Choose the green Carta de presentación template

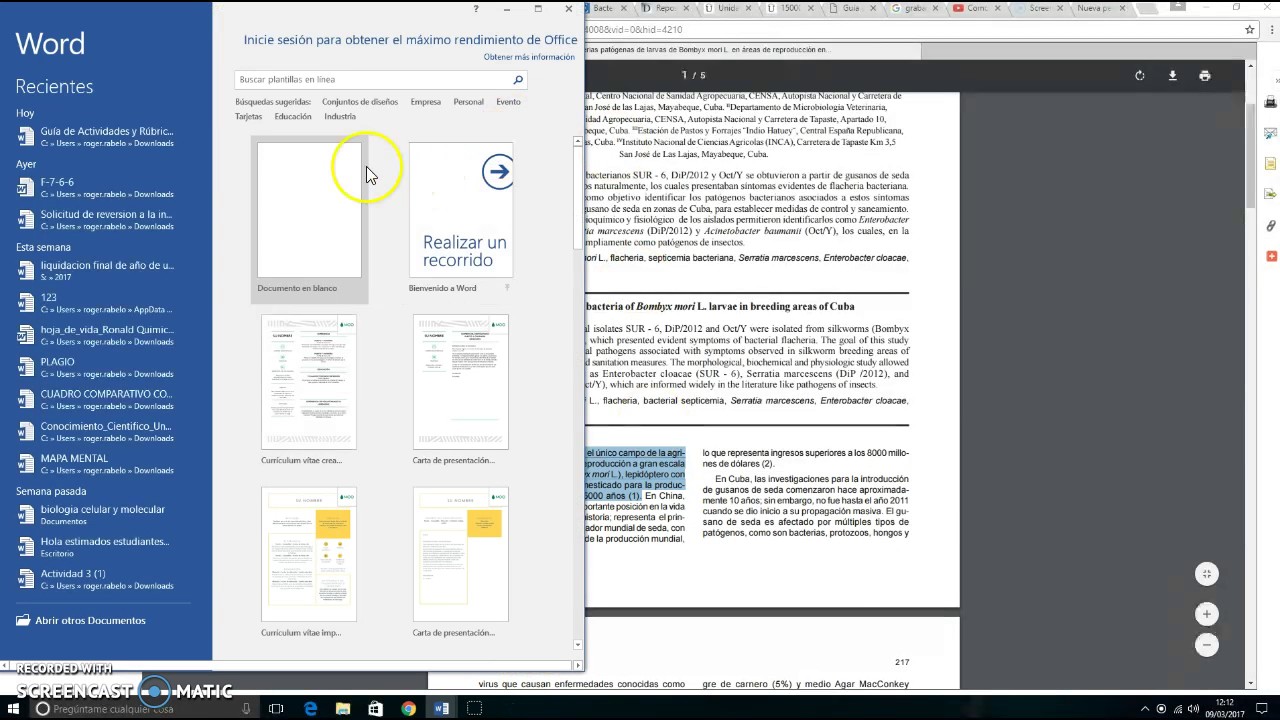click(461, 391)
